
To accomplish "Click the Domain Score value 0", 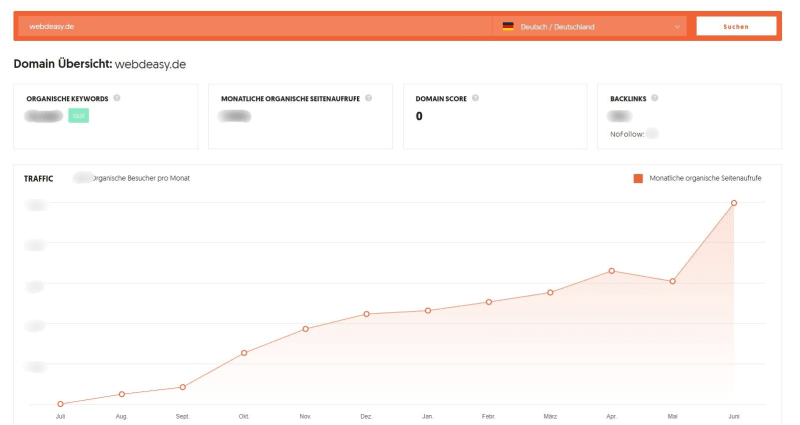I will [x=419, y=116].
